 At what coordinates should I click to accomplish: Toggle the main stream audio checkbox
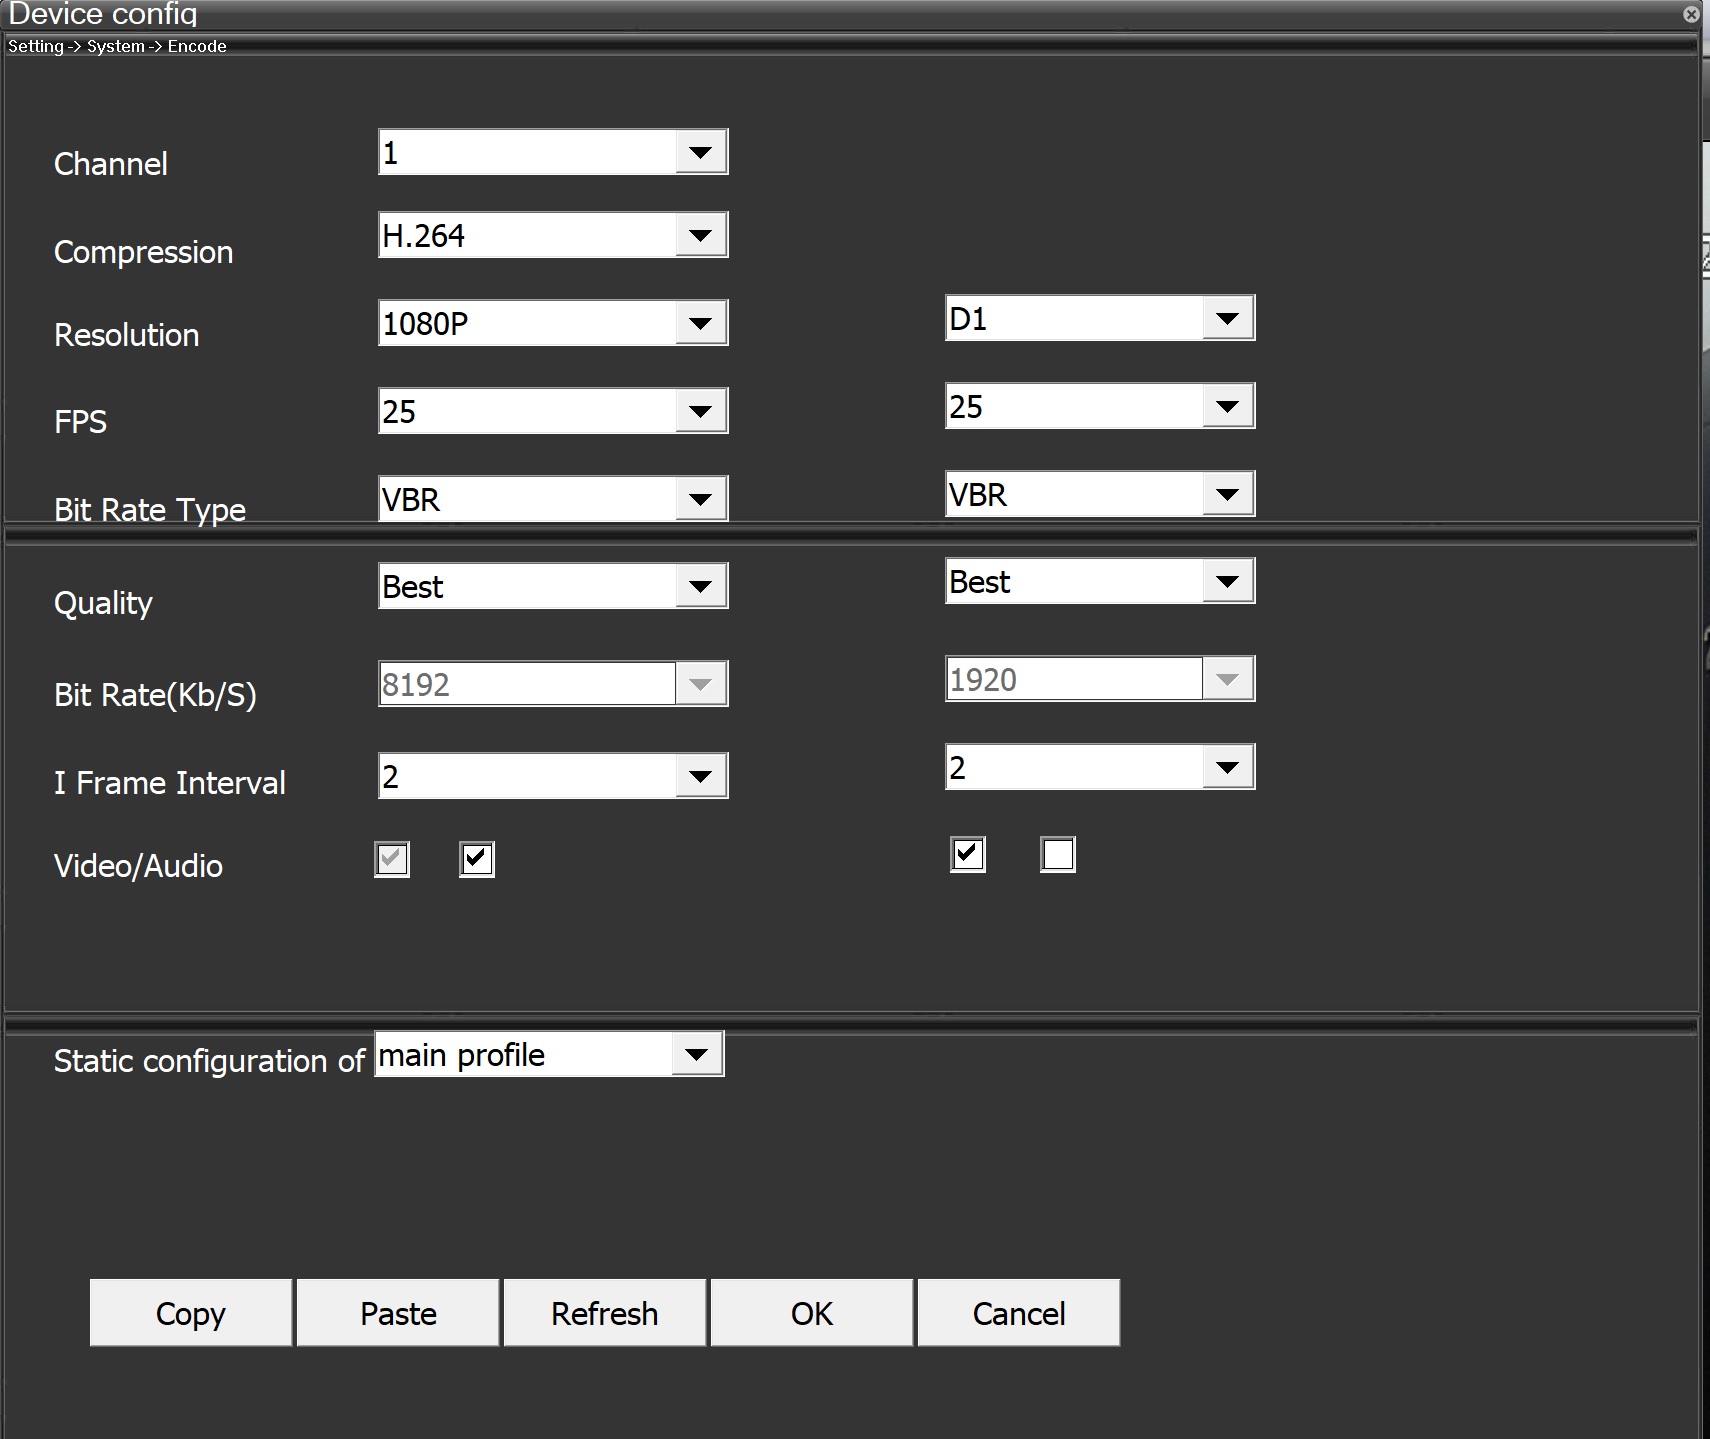pyautogui.click(x=477, y=859)
